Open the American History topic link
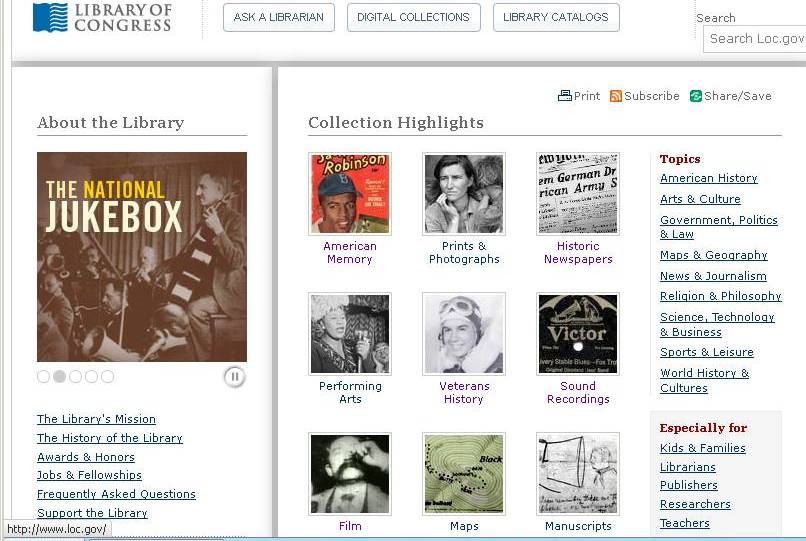This screenshot has width=806, height=541. [709, 178]
